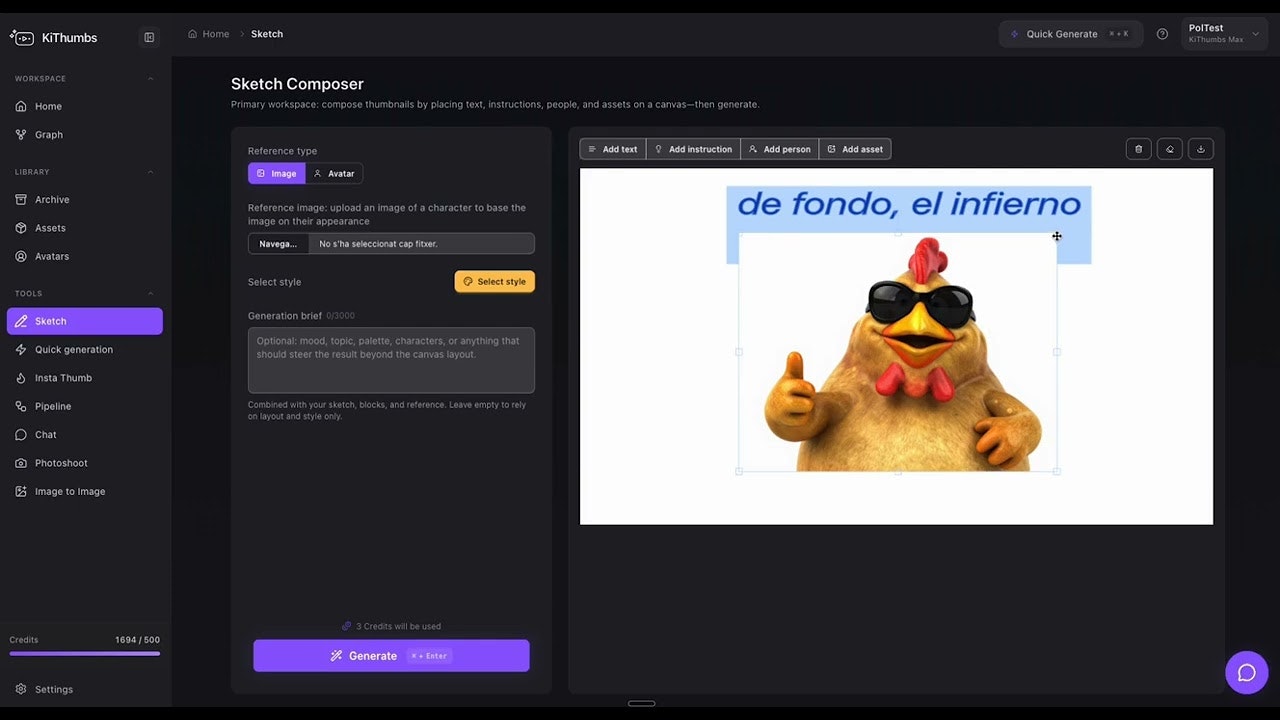Click the Quick generation lightning icon

[22, 350]
